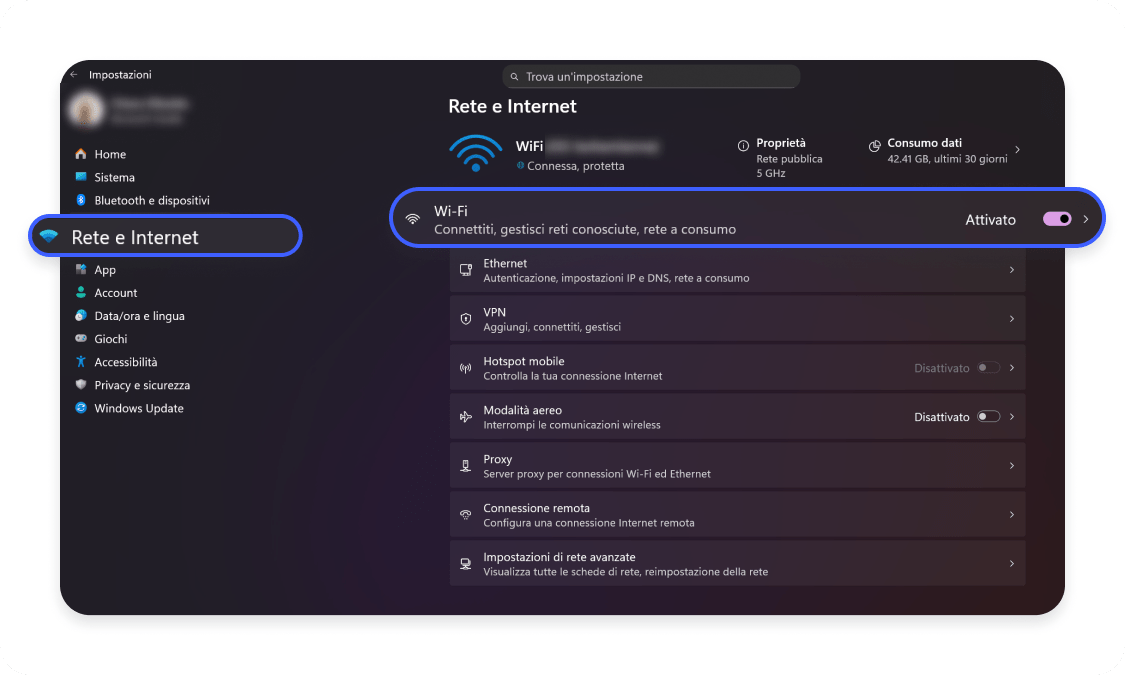Image resolution: width=1125 pixels, height=676 pixels.
Task: Click the Trova un'impostazione search field
Action: point(651,76)
